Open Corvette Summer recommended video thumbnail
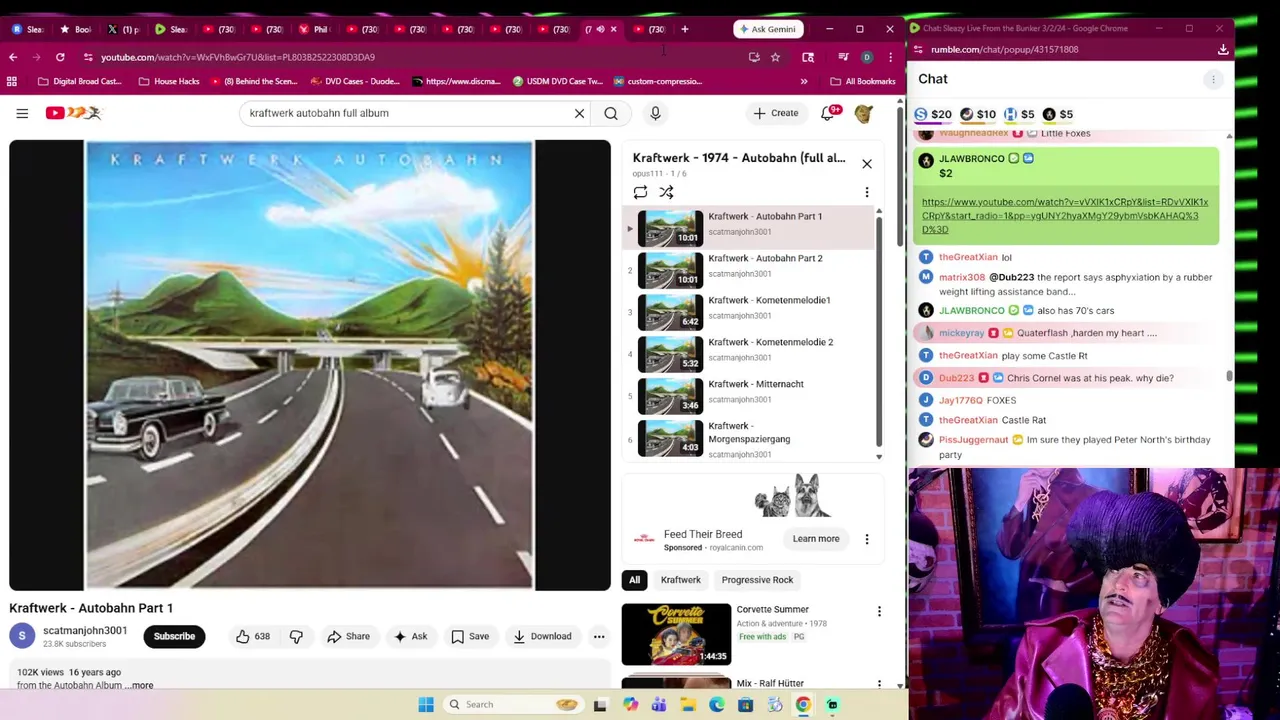Viewport: 1280px width, 720px height. [x=676, y=634]
